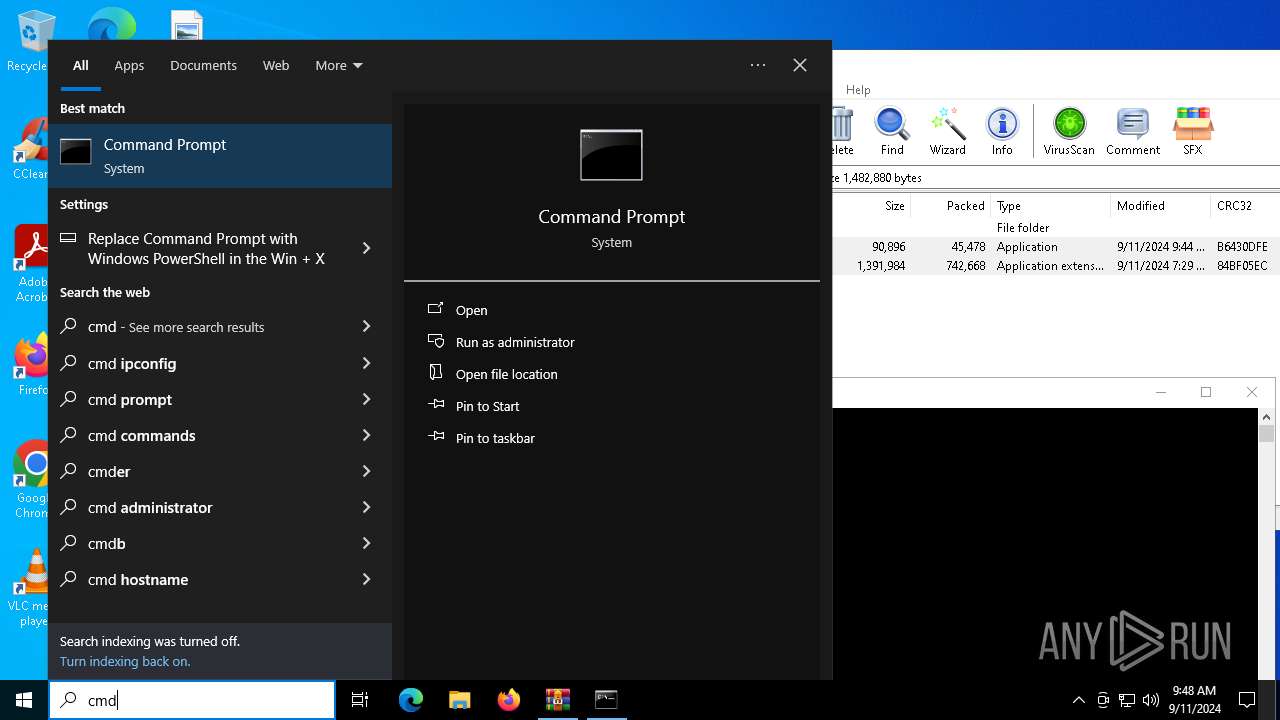Open Command Prompt best match result
This screenshot has width=1280, height=720.
click(x=220, y=156)
